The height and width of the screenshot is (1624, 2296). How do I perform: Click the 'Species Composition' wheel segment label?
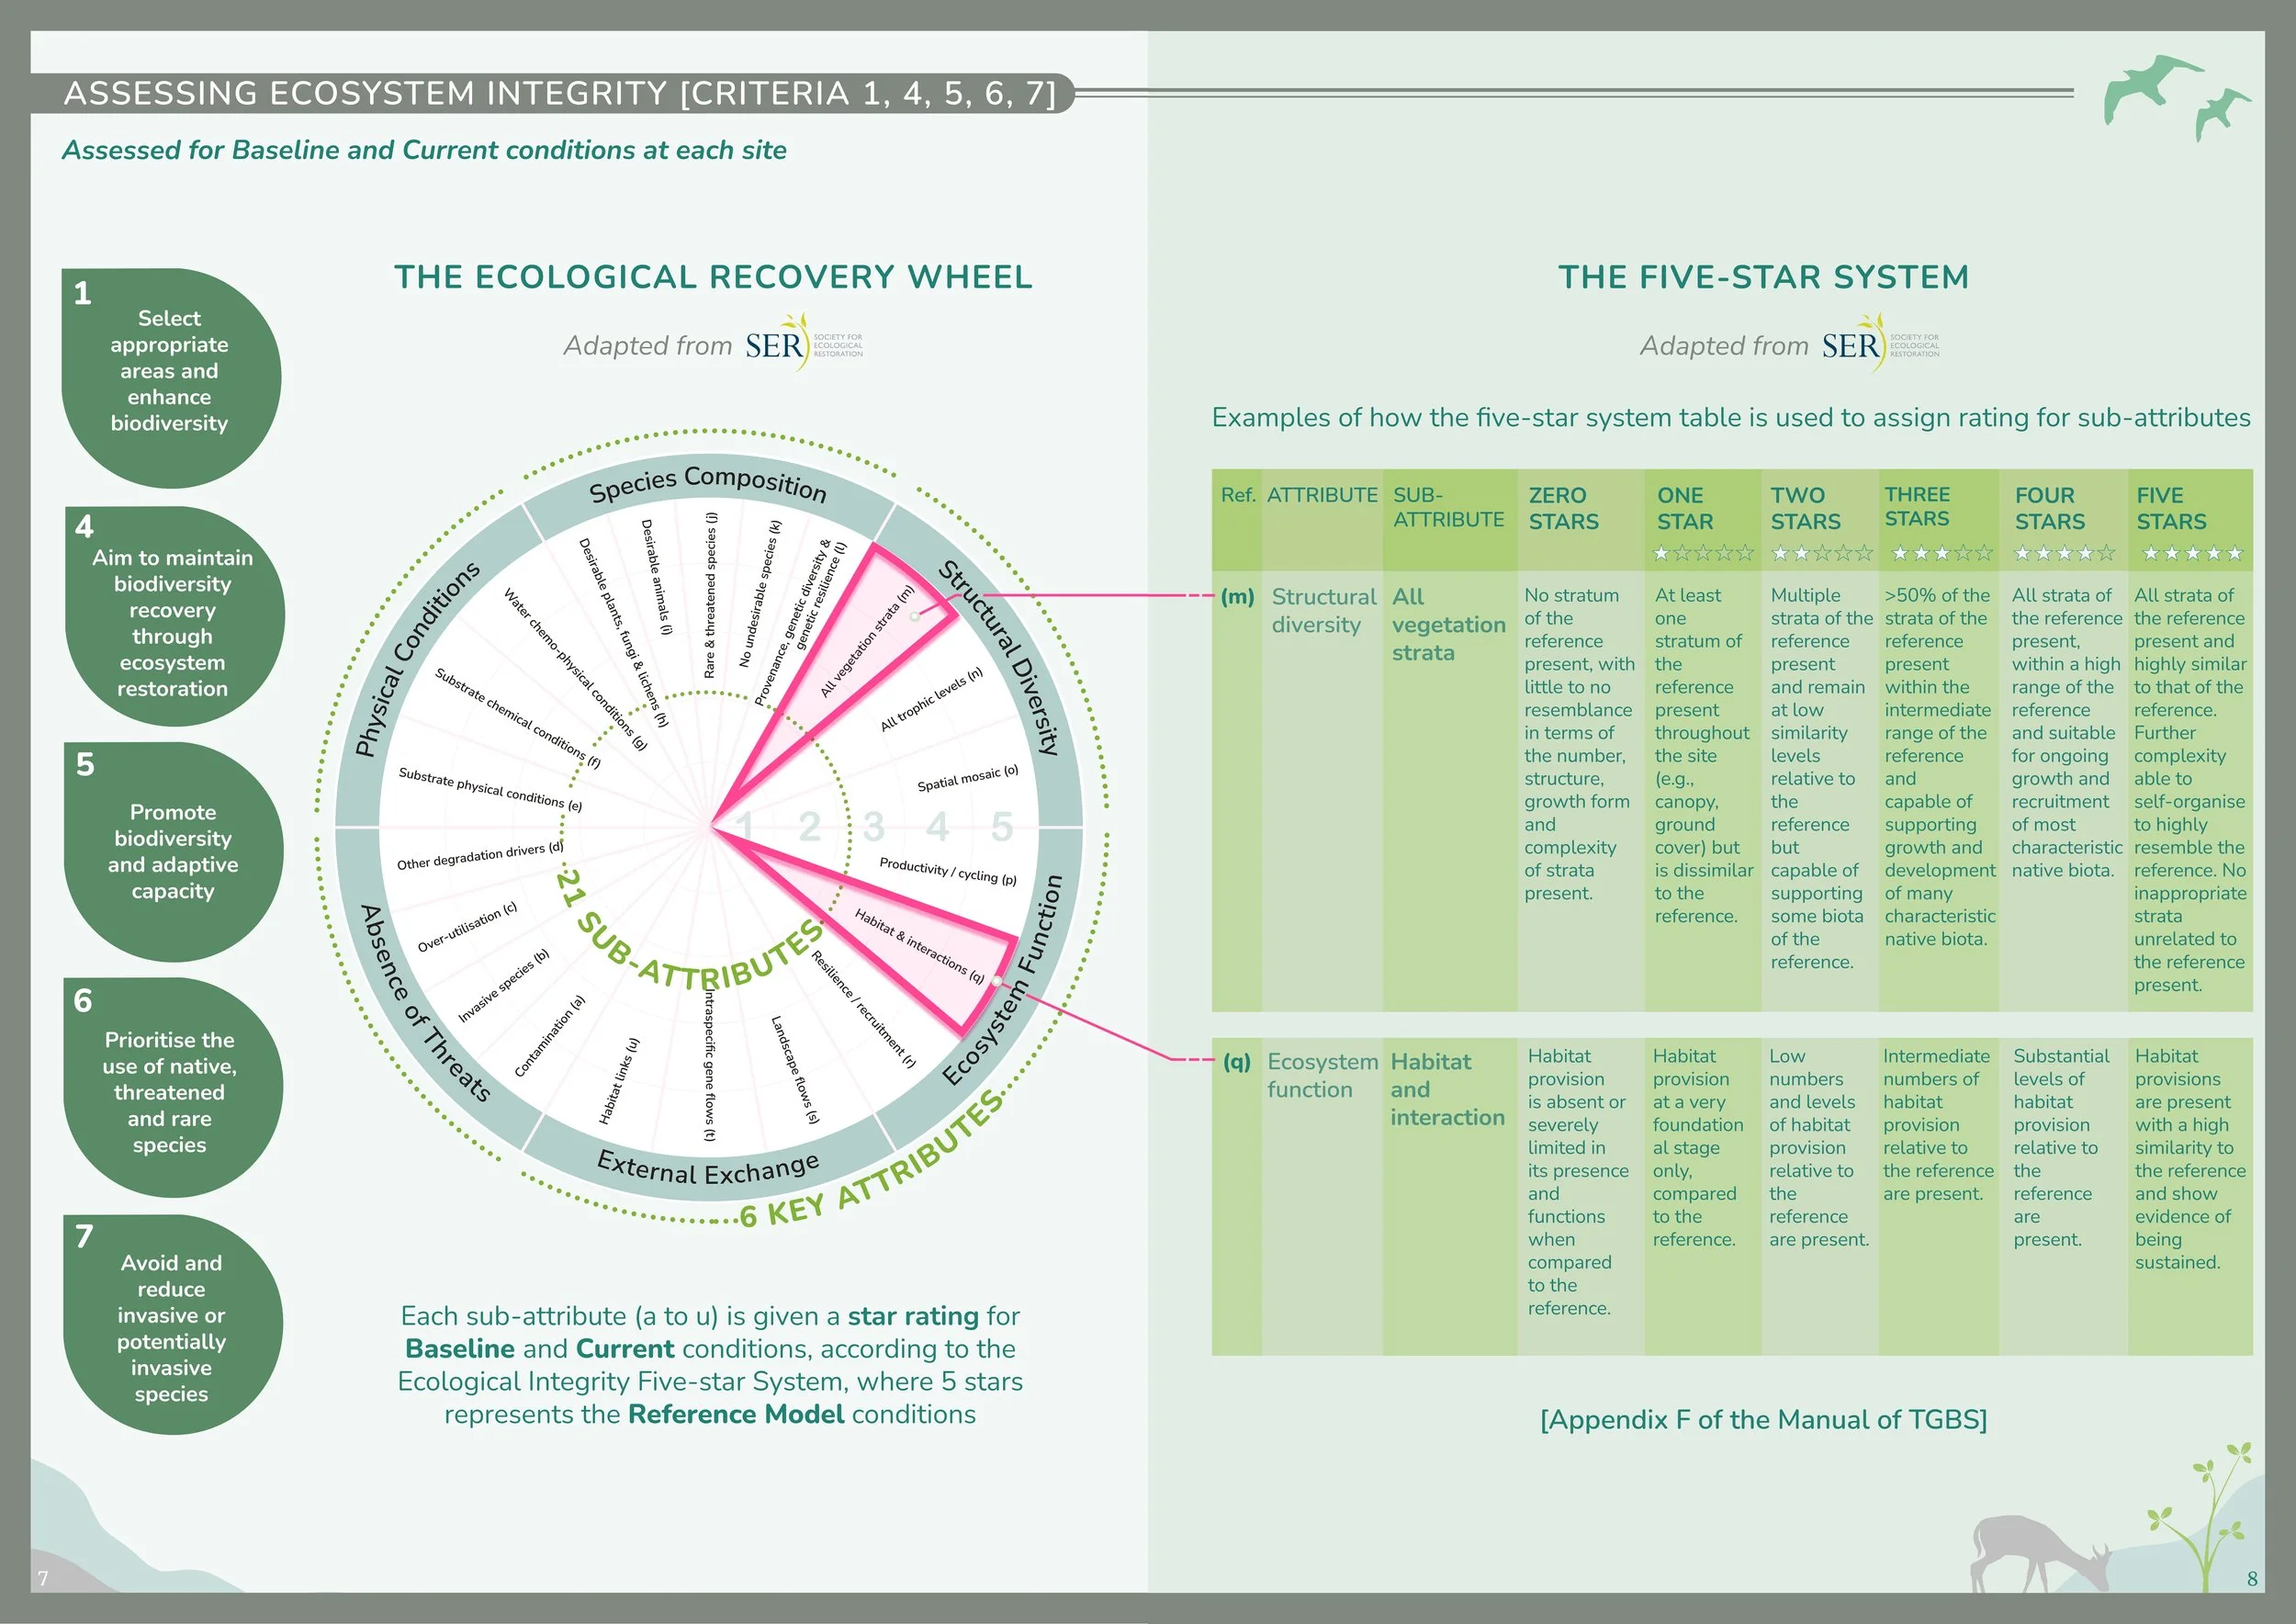coord(707,485)
